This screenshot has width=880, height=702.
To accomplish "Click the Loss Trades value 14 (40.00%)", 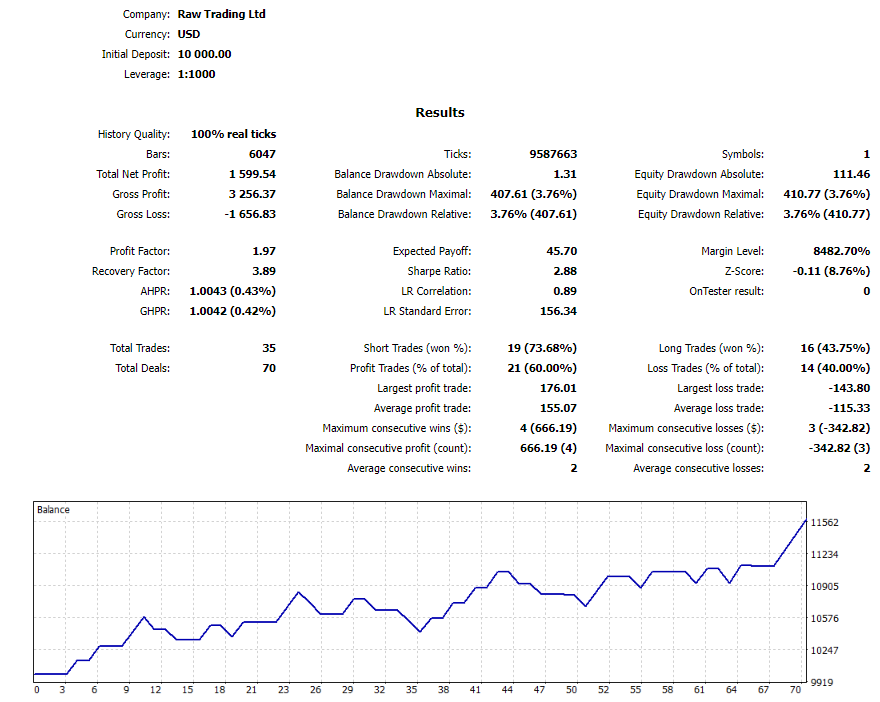I will [835, 368].
